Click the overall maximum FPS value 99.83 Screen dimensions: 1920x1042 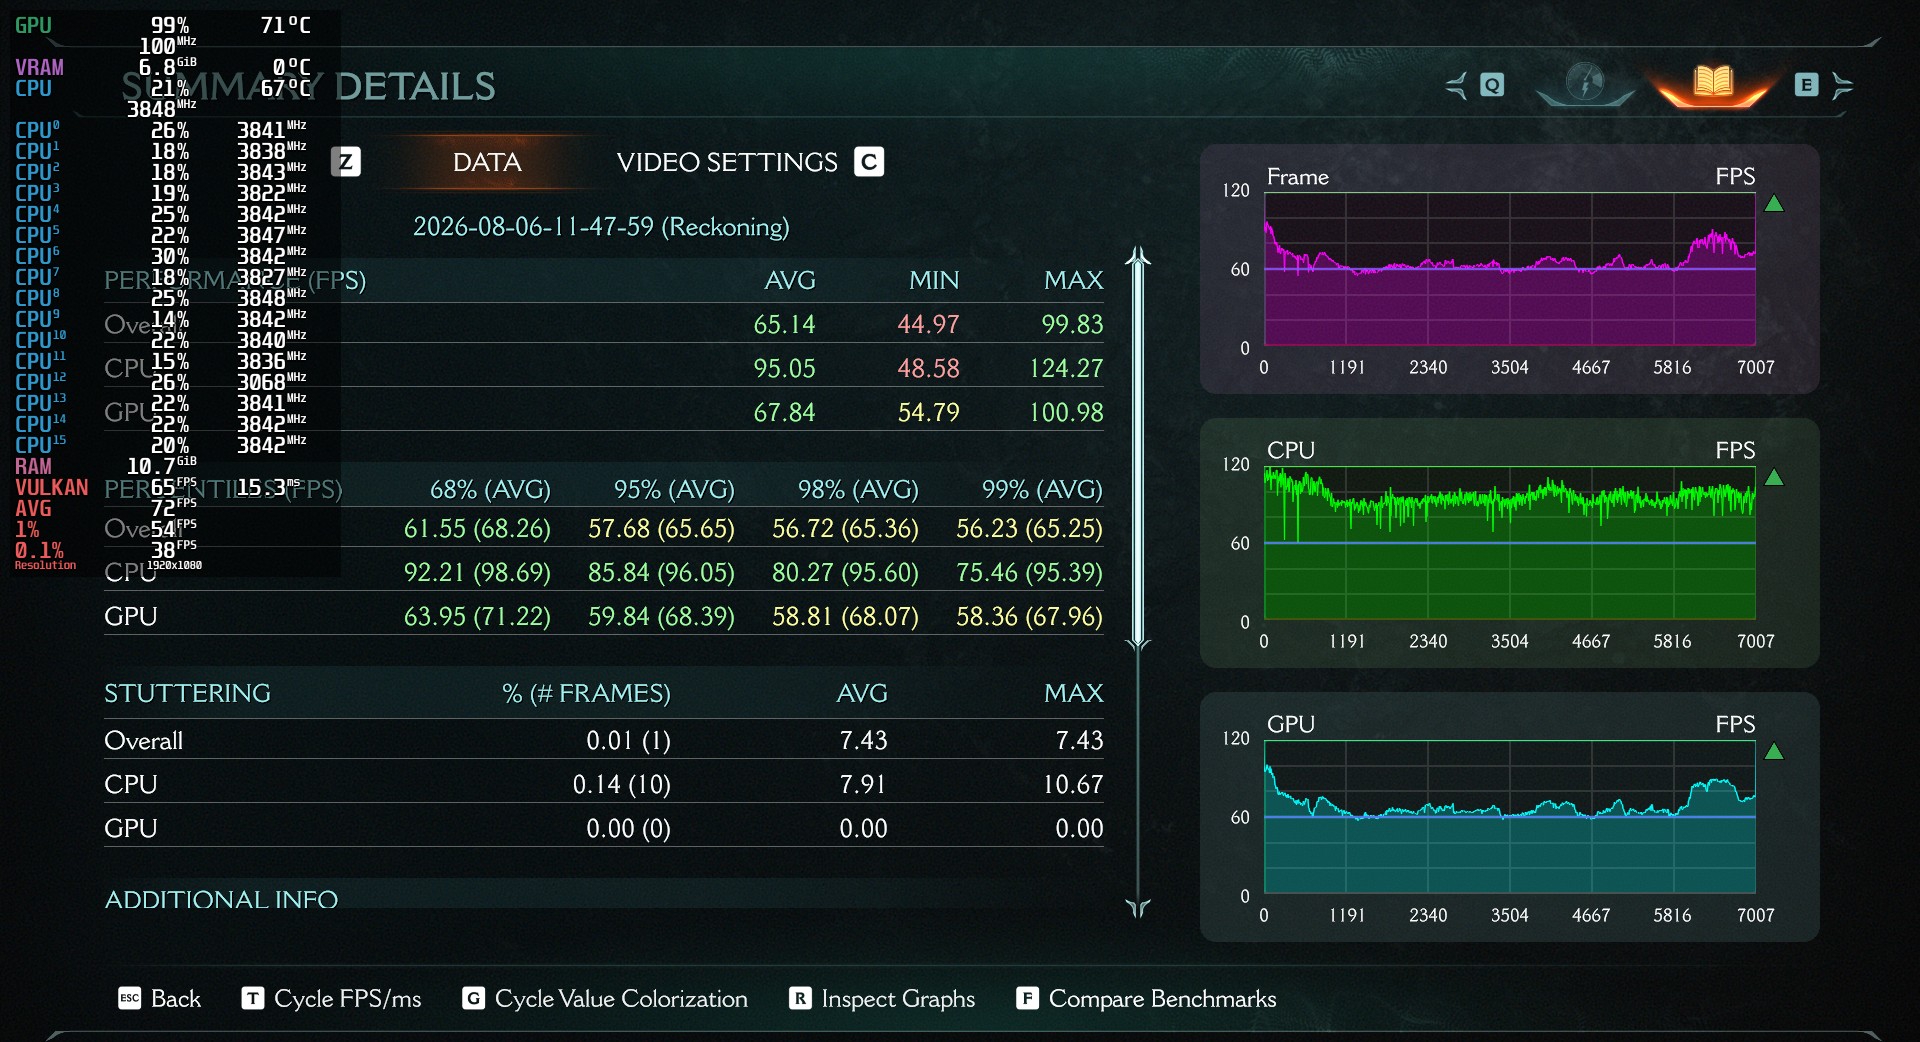tap(1072, 324)
